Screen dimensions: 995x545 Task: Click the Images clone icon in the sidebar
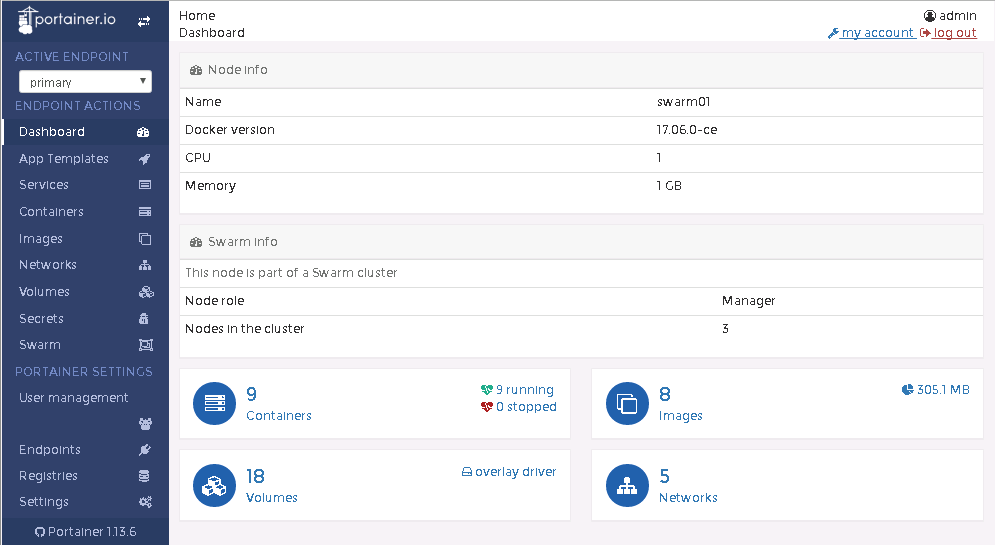click(x=145, y=239)
